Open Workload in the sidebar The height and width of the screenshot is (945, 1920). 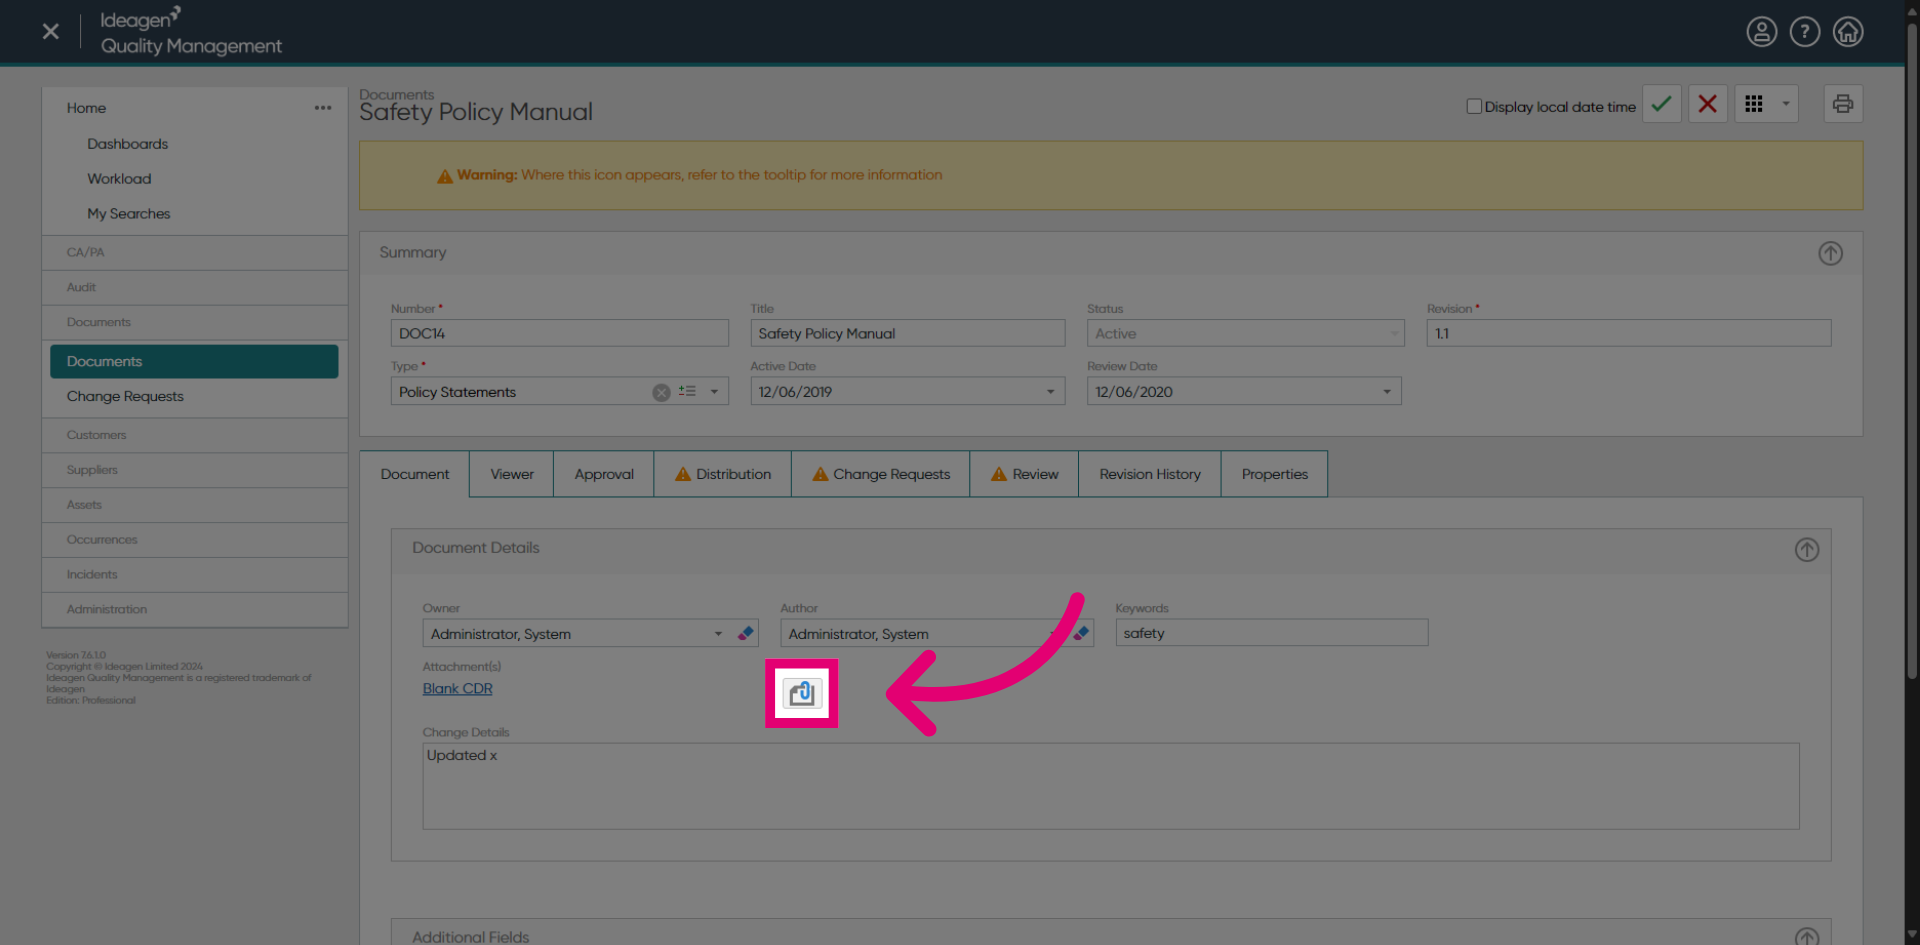click(119, 179)
